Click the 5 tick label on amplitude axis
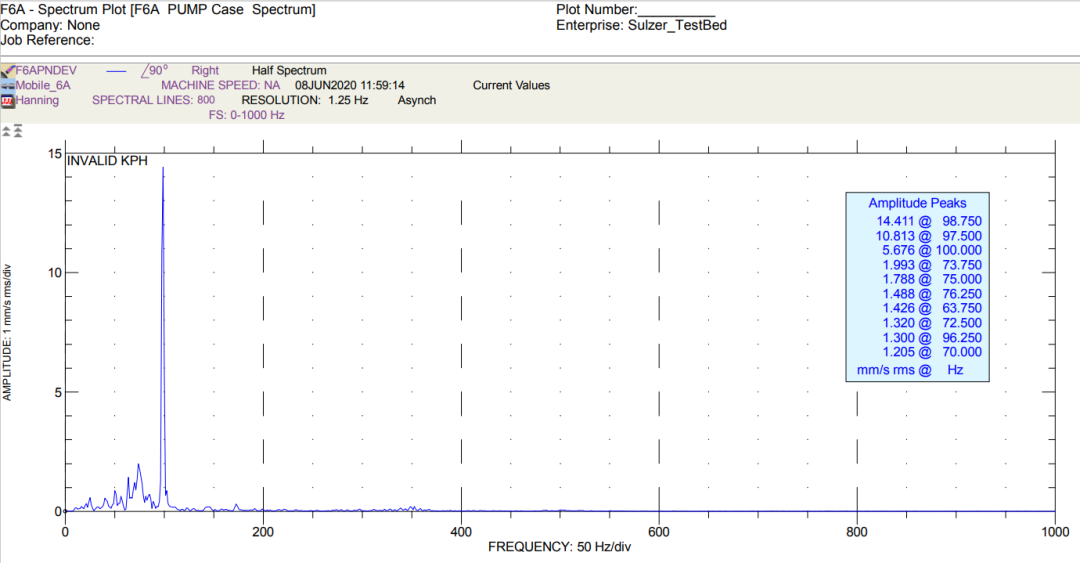Viewport: 1080px width, 563px height. (58, 392)
